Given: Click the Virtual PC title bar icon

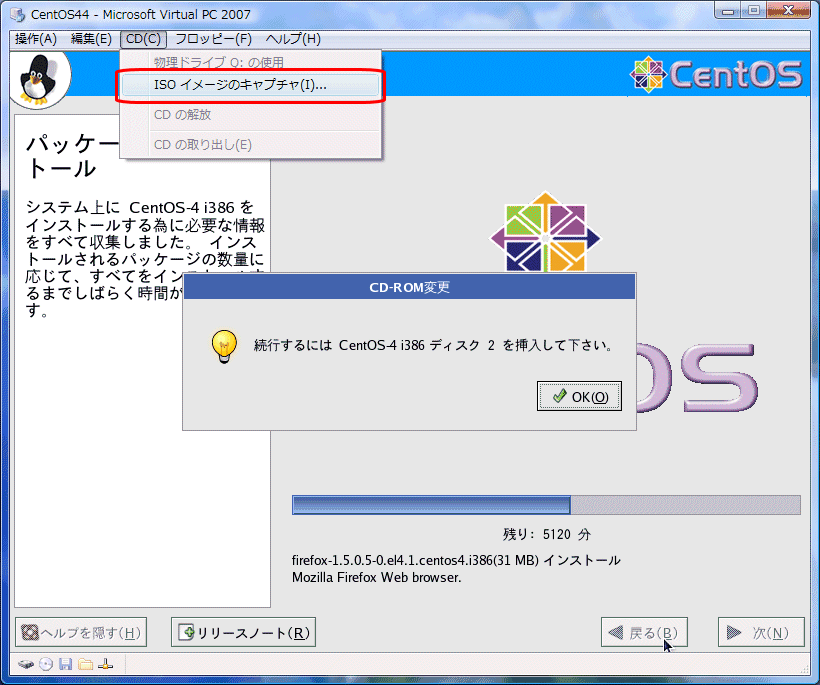Looking at the screenshot, I should [x=18, y=14].
